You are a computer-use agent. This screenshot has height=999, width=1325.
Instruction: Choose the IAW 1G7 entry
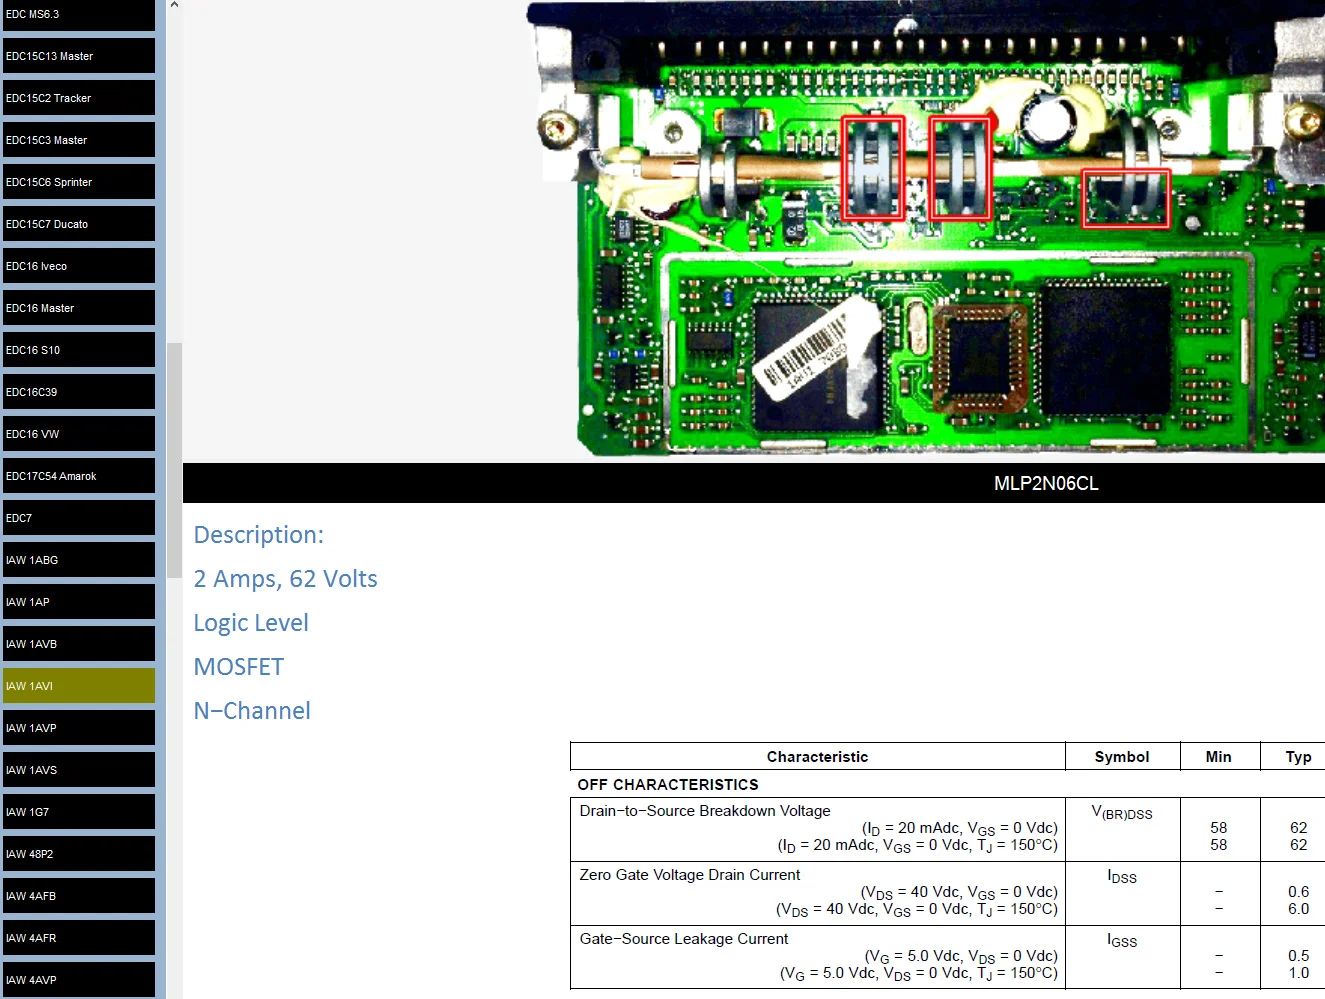click(79, 812)
